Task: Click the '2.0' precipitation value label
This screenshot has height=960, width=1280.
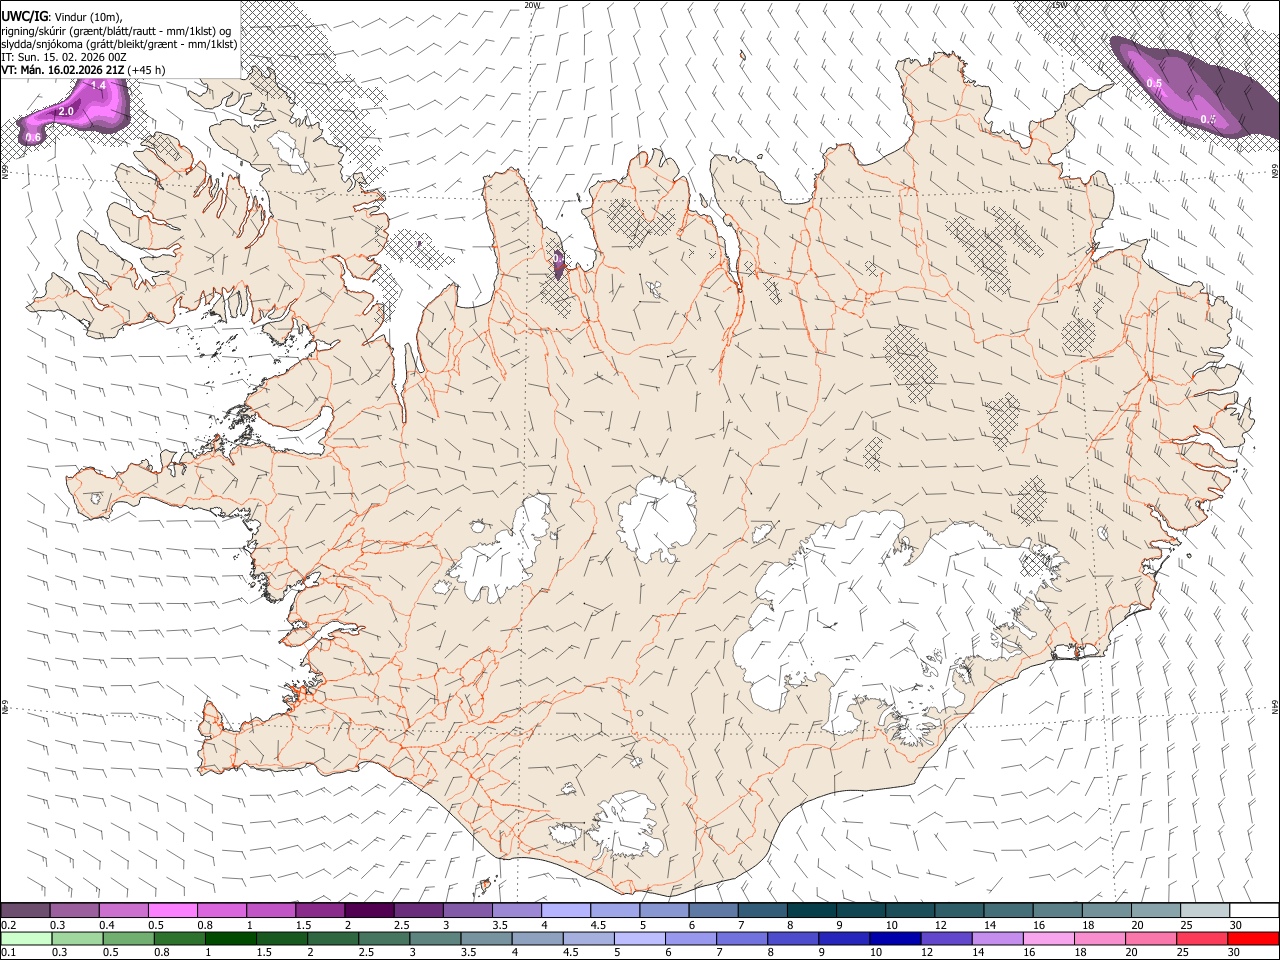Action: 67,111
